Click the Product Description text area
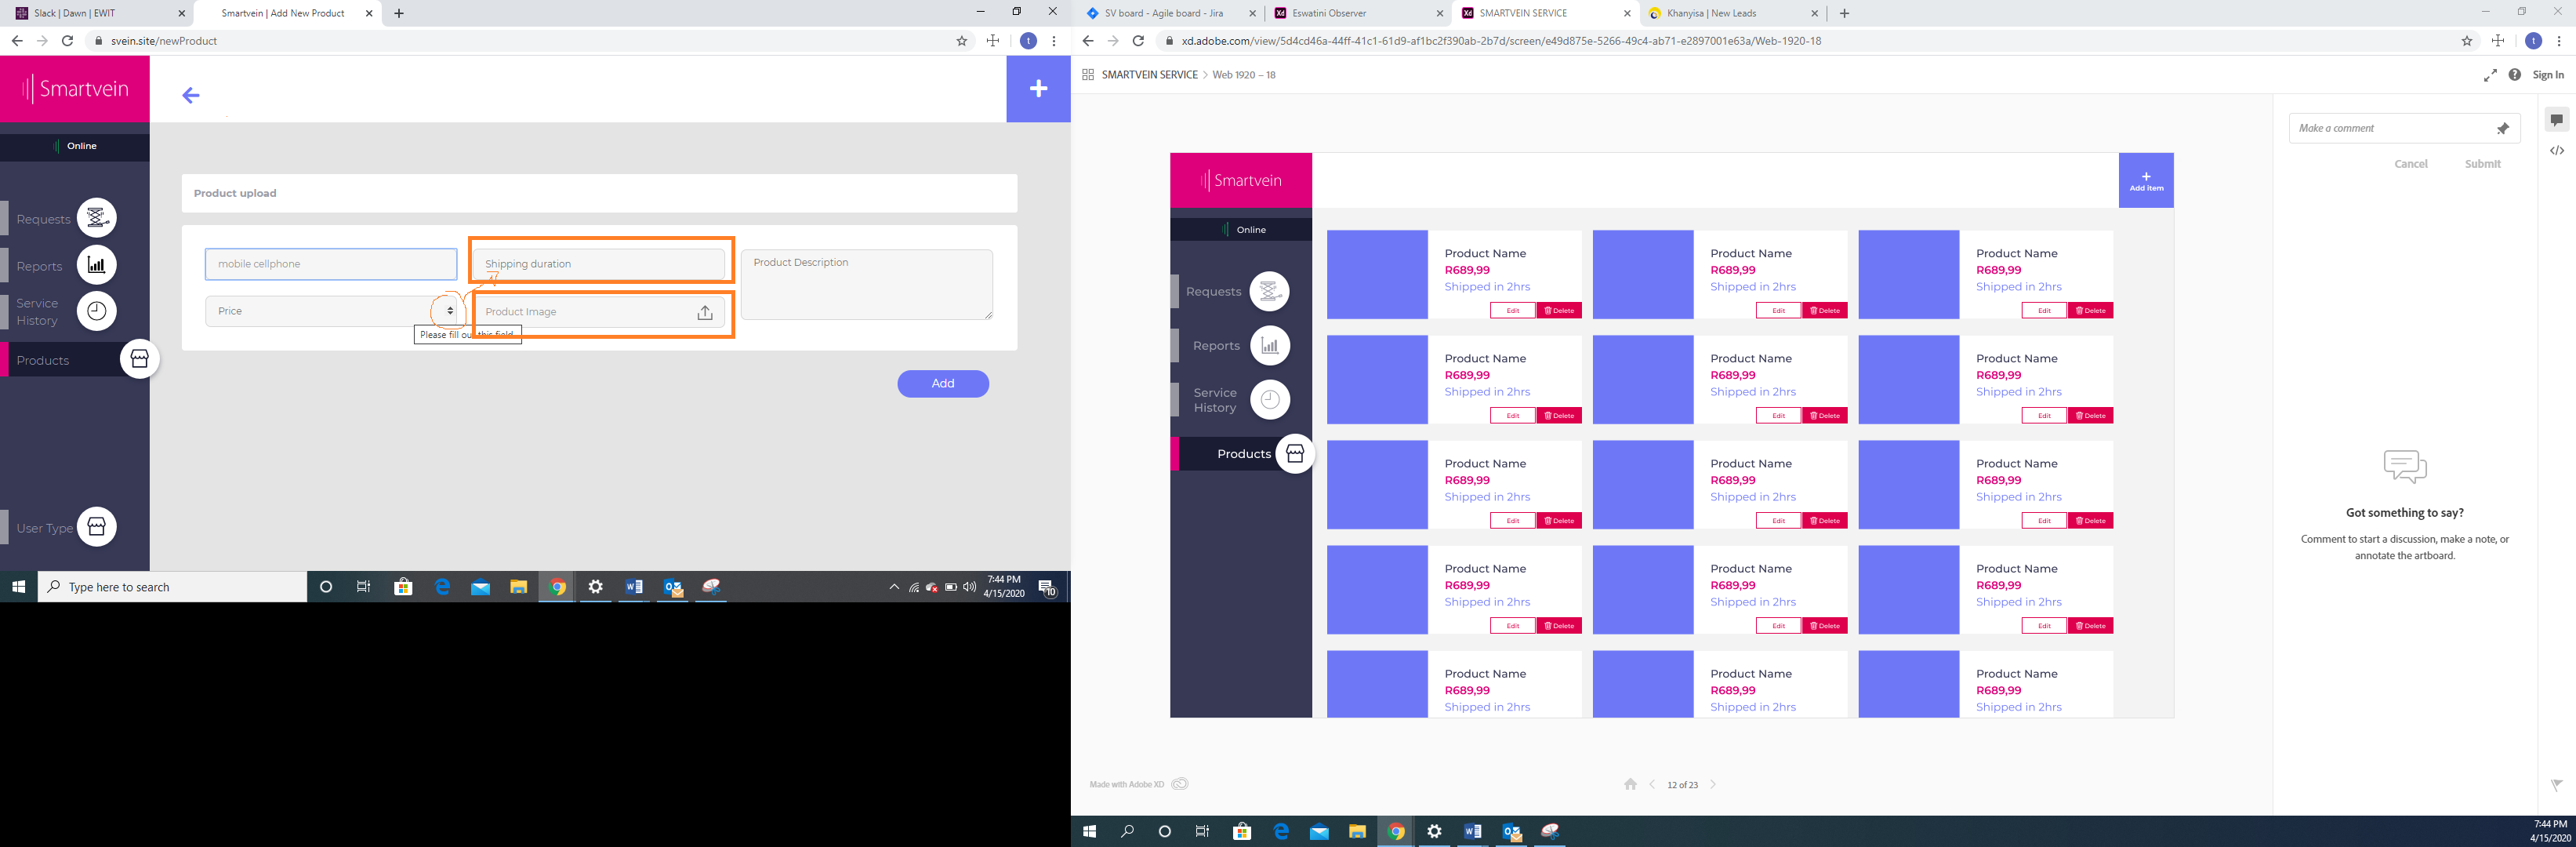The image size is (2576, 847). [866, 285]
